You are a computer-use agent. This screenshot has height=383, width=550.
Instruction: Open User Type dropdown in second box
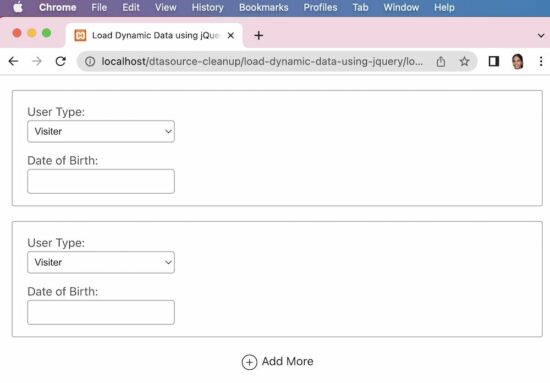tap(101, 262)
